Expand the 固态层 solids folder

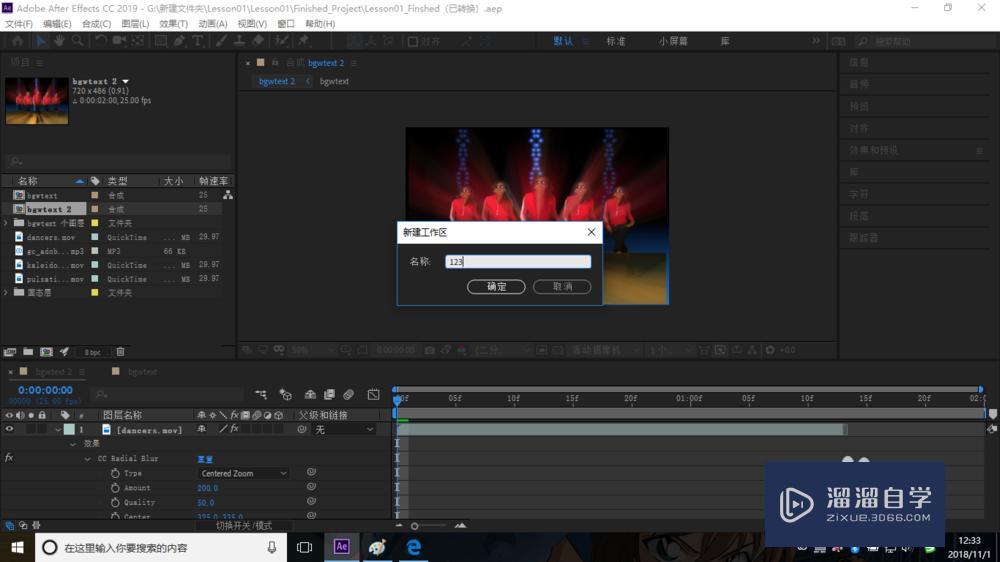tap(6, 293)
